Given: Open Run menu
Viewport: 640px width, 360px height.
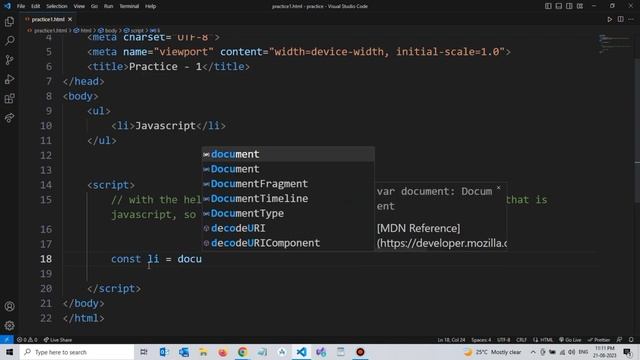Looking at the screenshot, I should pos(109,6).
